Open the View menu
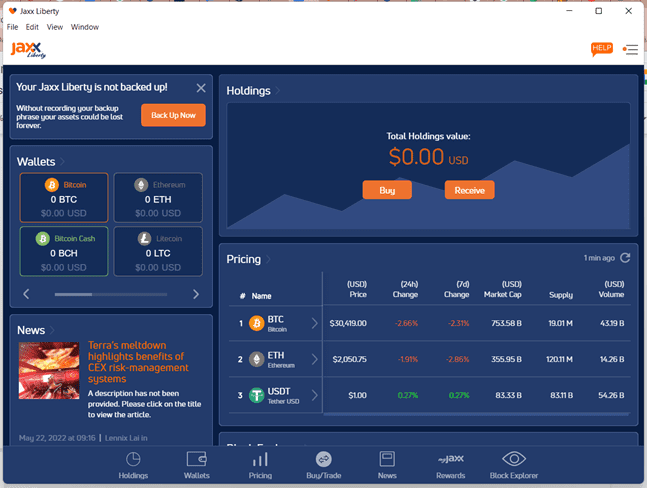Viewport: 647px width, 488px height. (55, 27)
